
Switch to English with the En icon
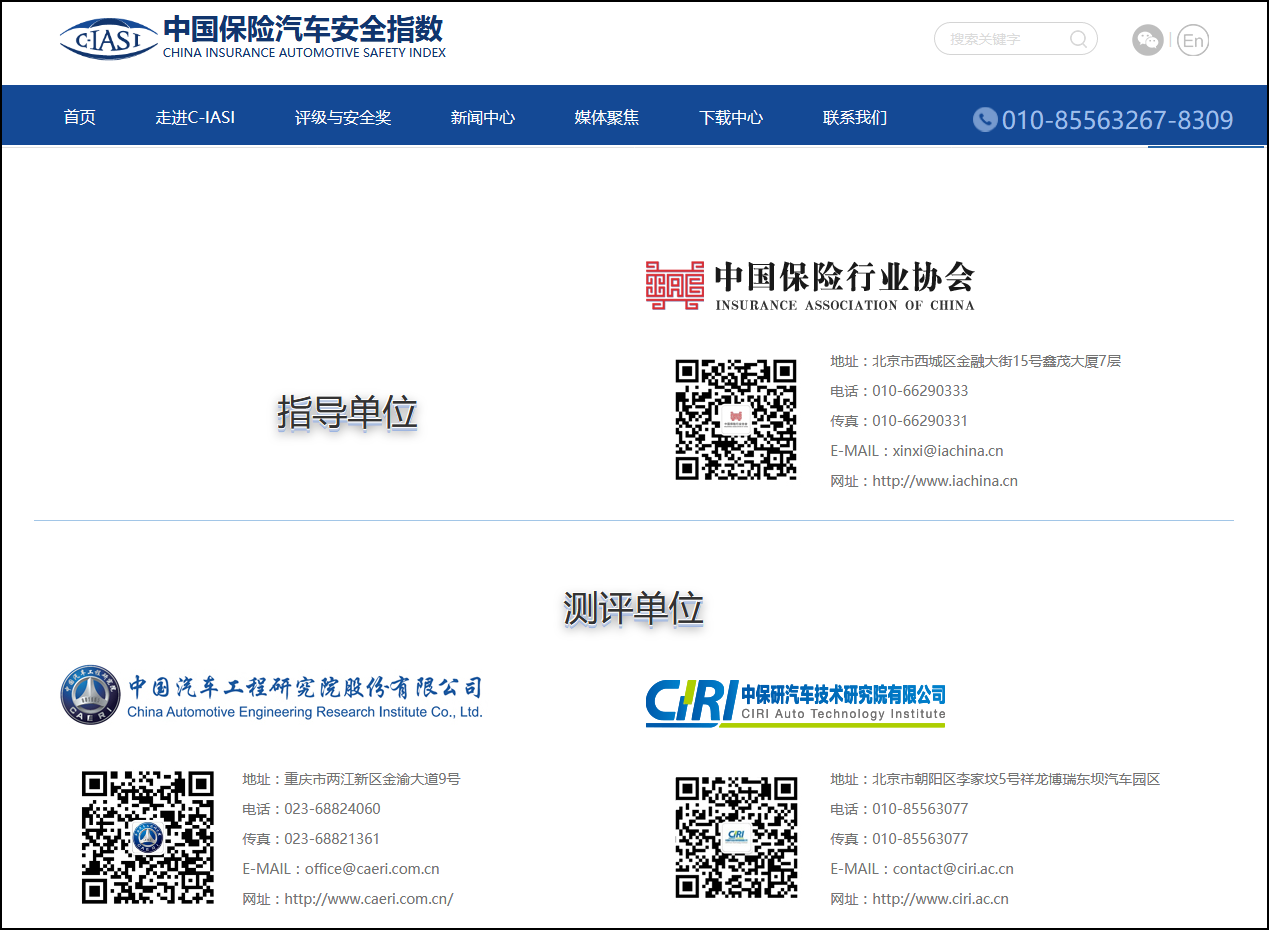point(1193,40)
